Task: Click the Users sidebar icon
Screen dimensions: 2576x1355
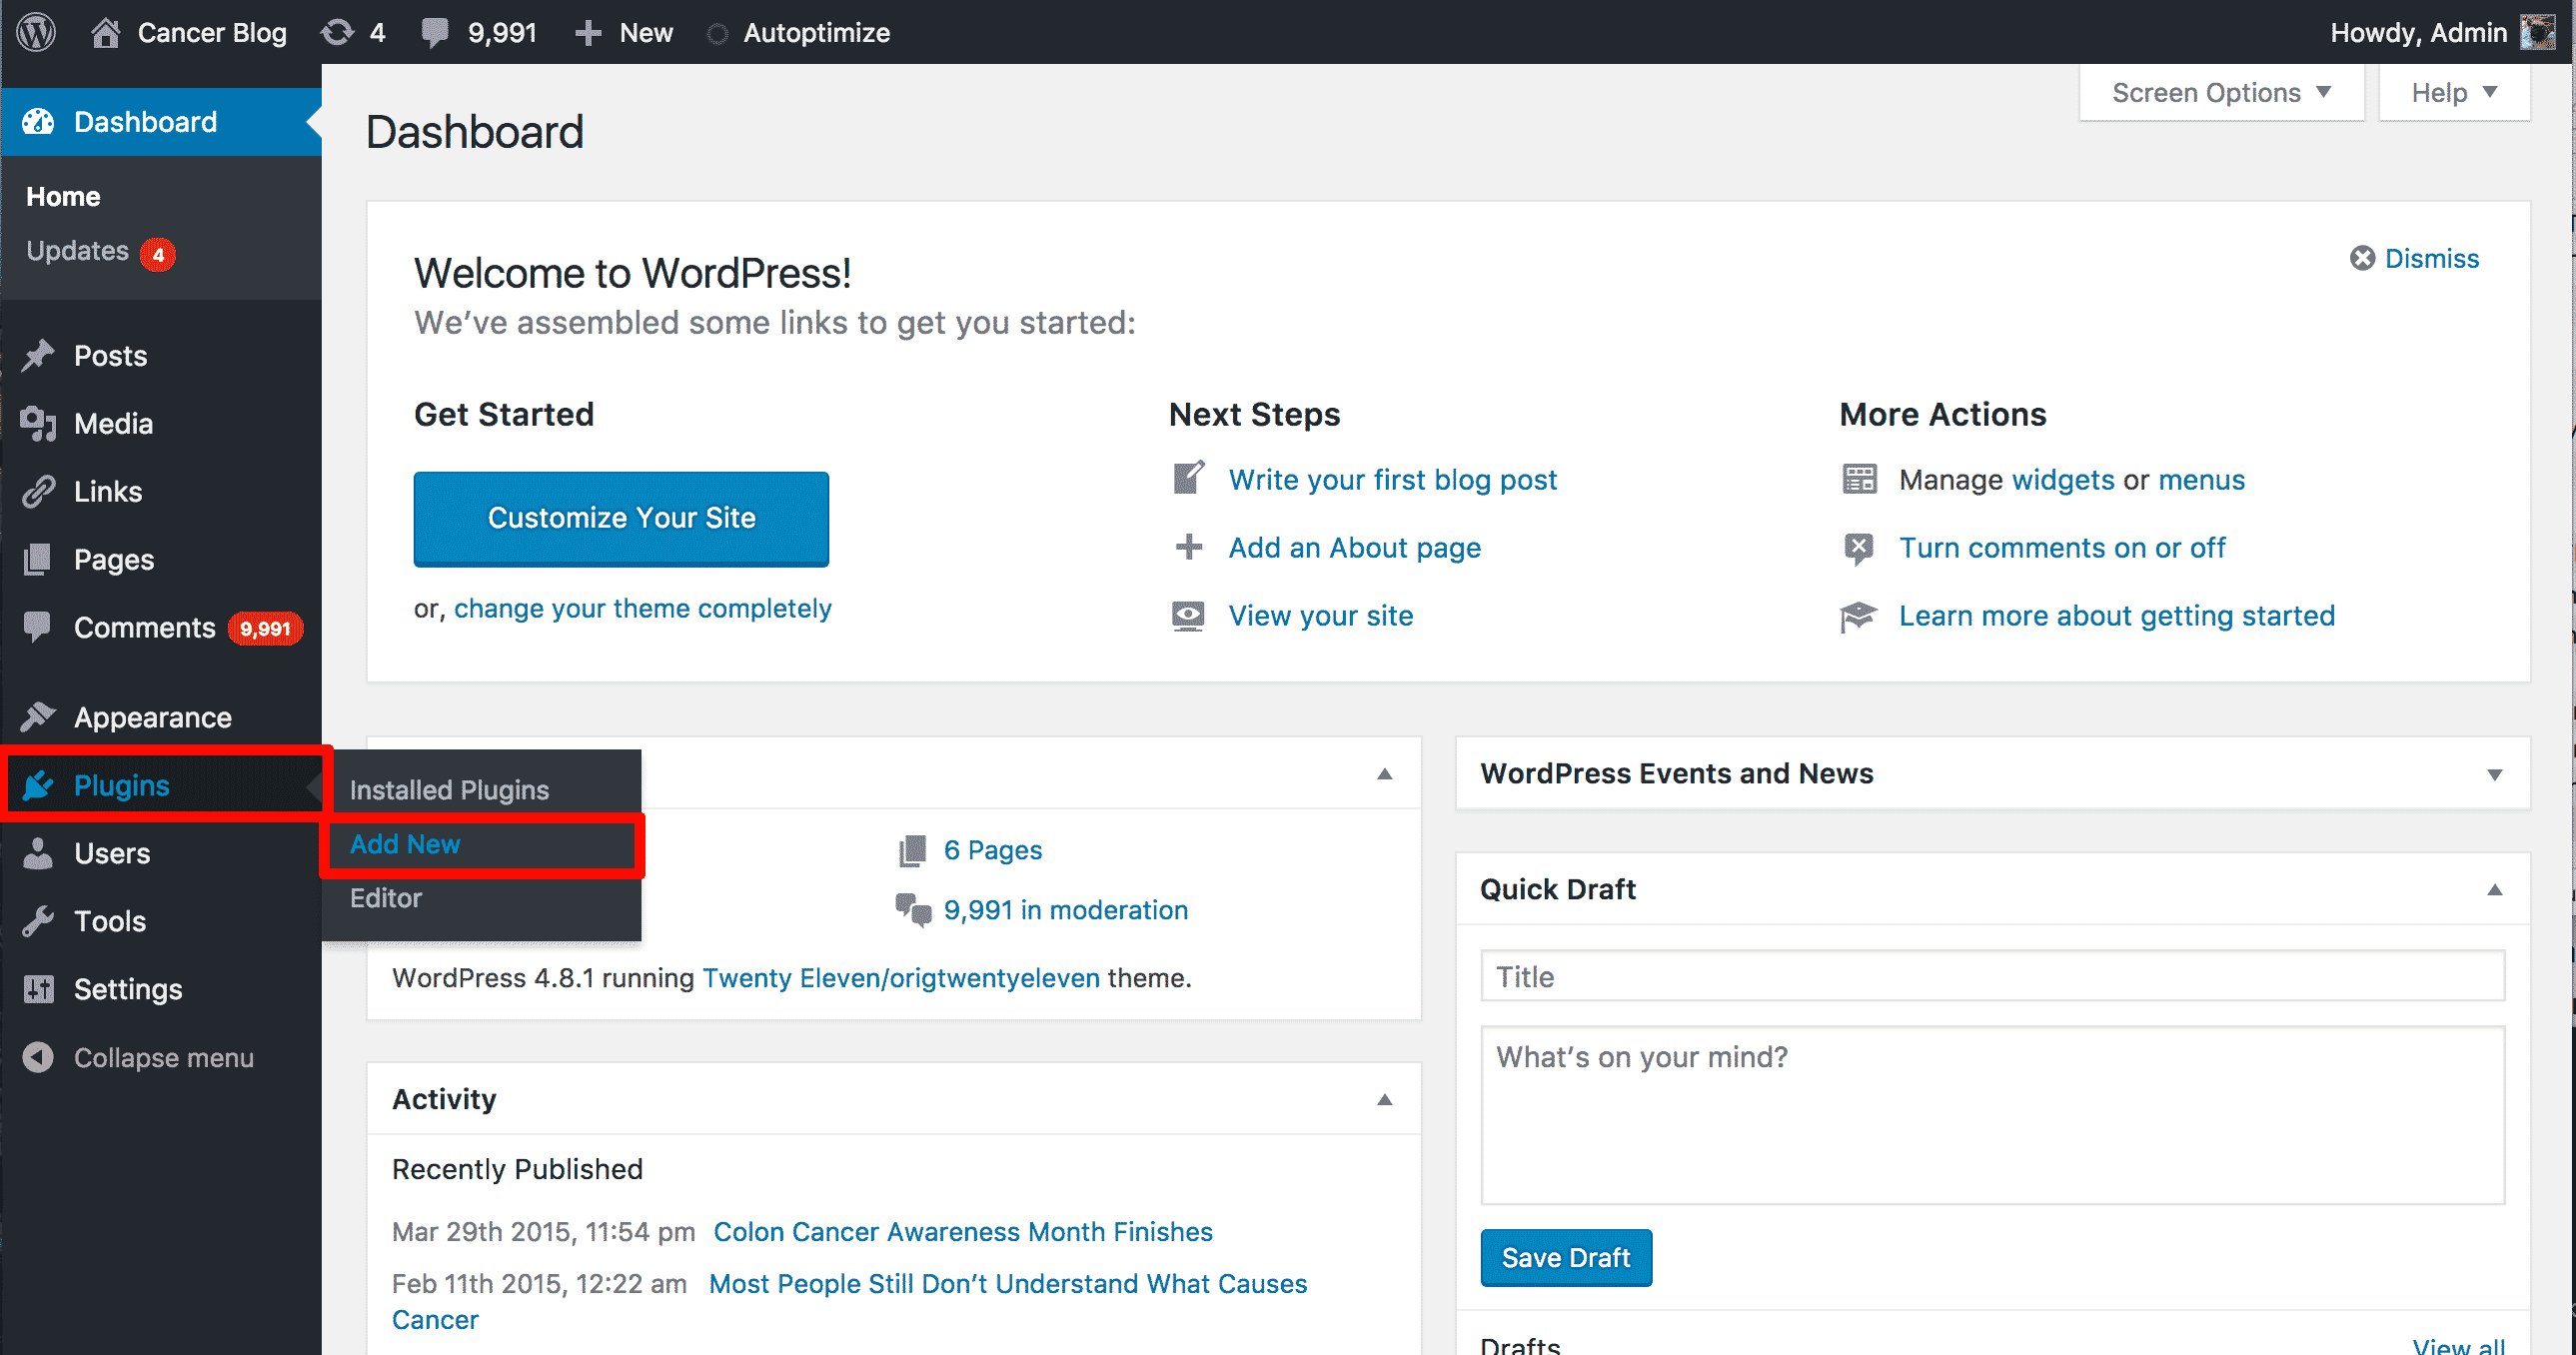Action: pyautogui.click(x=44, y=852)
